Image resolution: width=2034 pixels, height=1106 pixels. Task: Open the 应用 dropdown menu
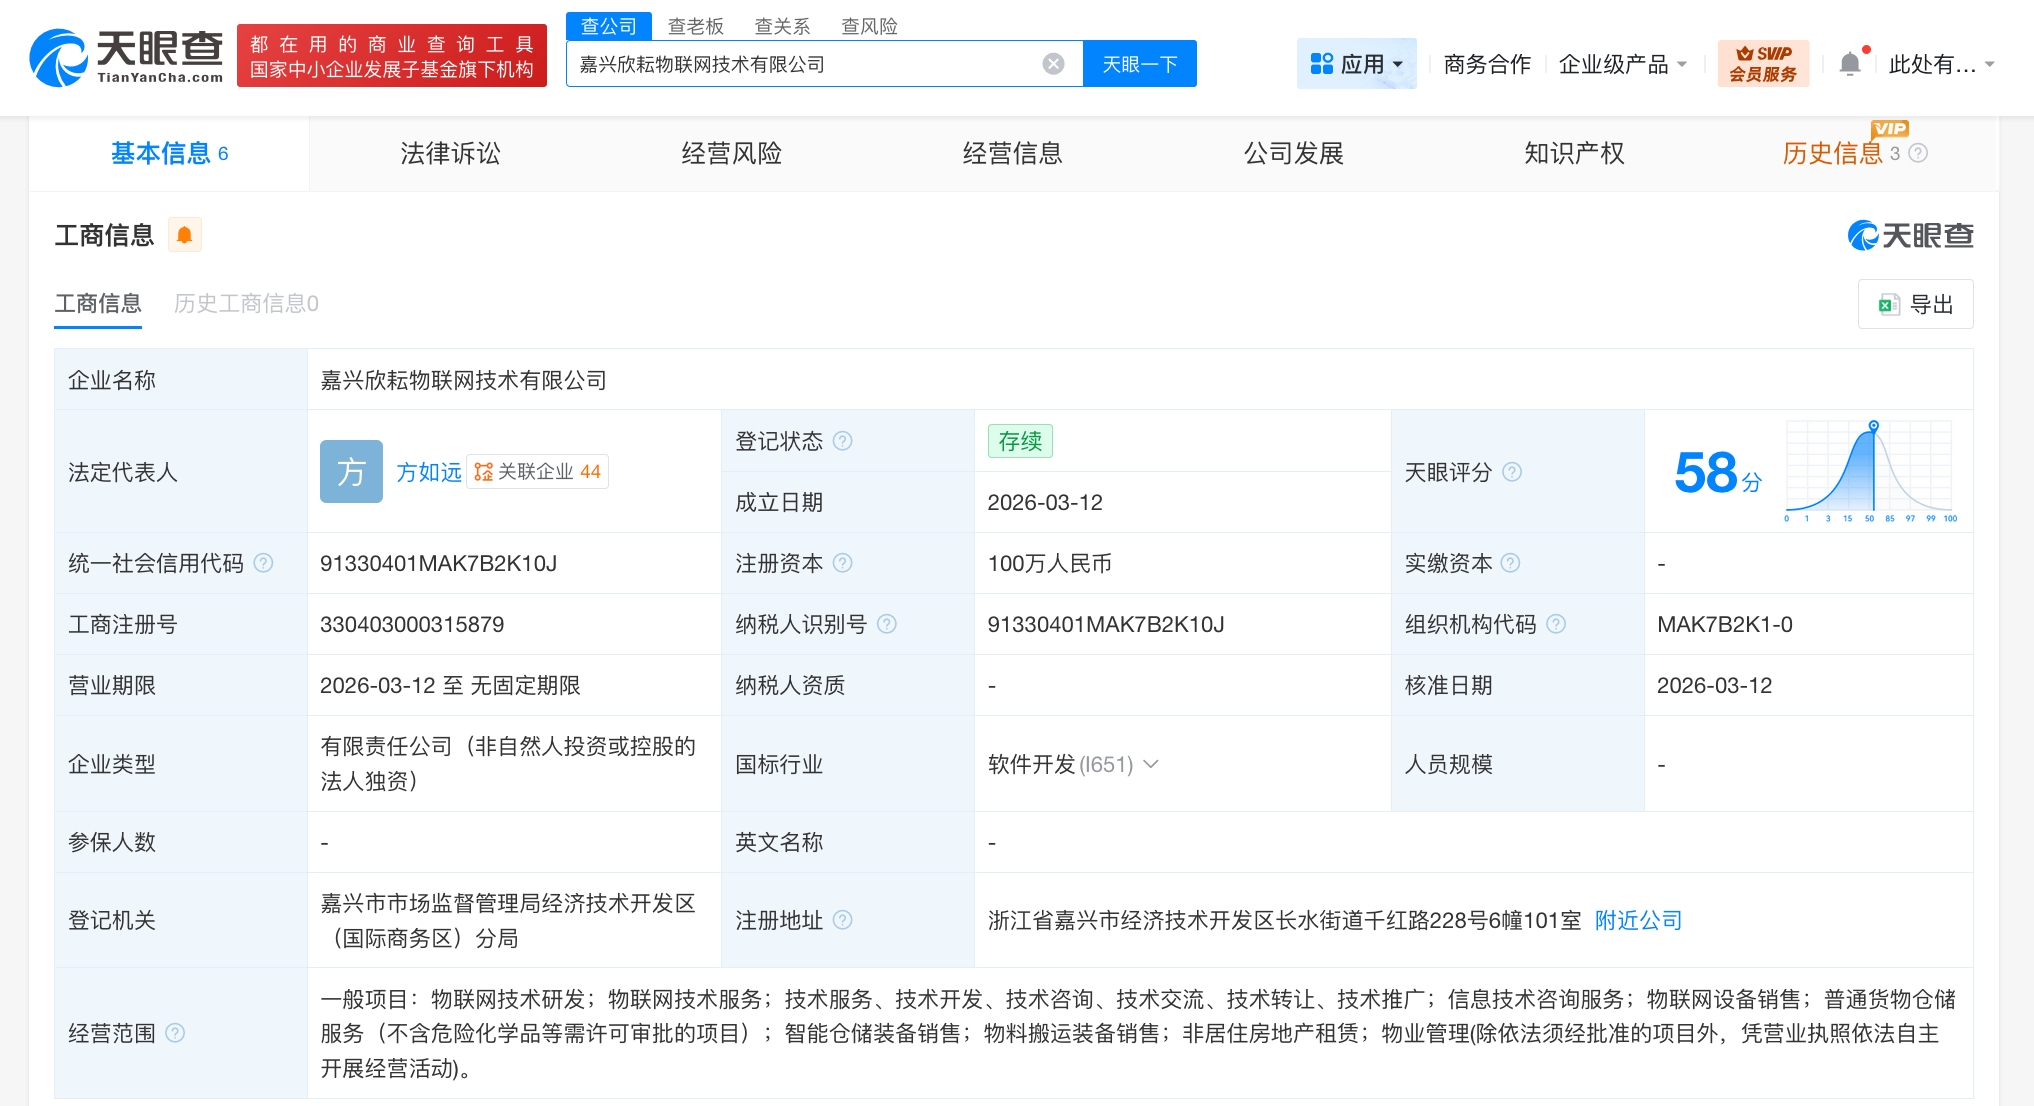tap(1356, 64)
